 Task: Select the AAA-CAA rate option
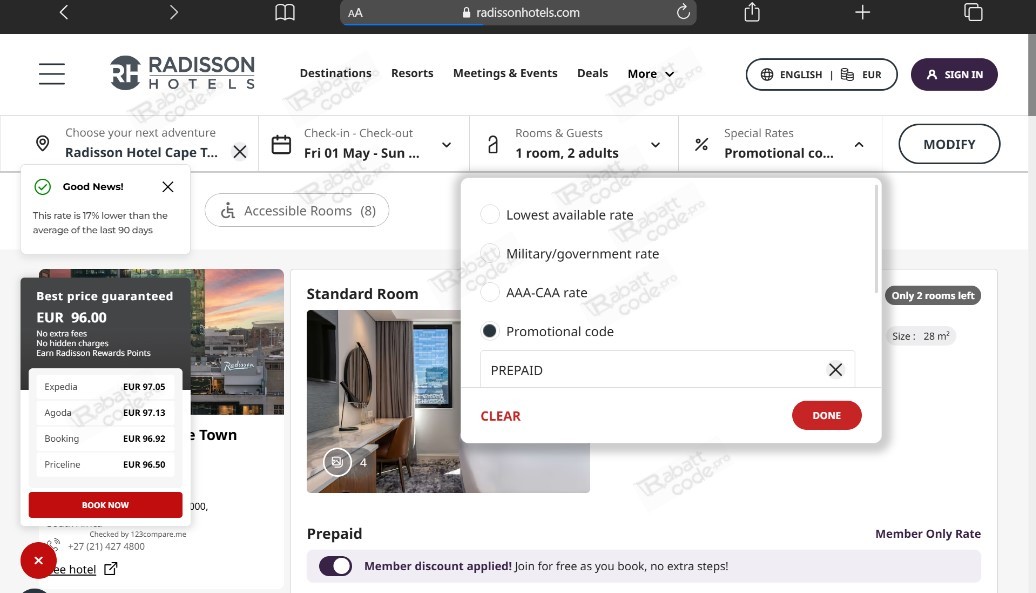[490, 292]
